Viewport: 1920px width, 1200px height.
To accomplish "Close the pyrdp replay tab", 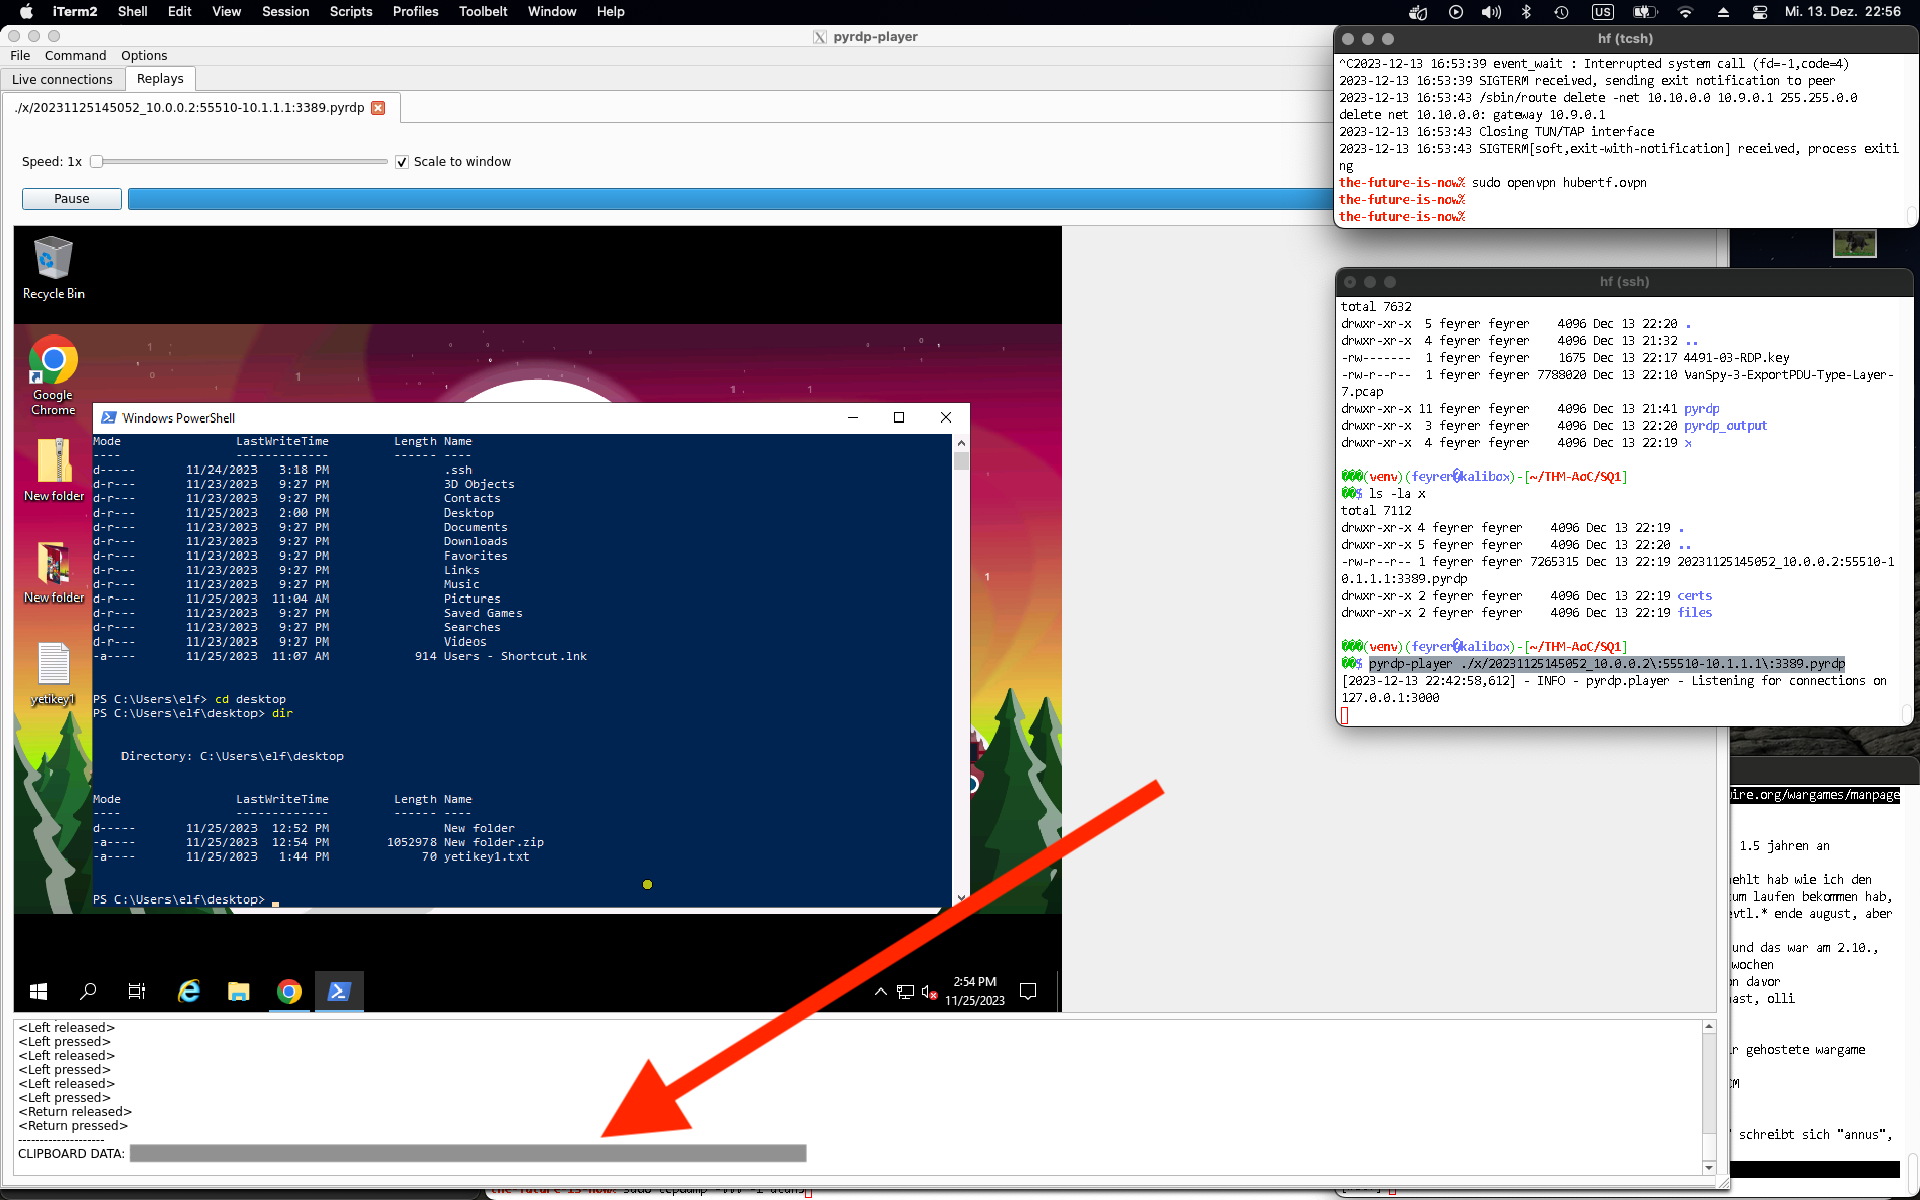I will [378, 108].
